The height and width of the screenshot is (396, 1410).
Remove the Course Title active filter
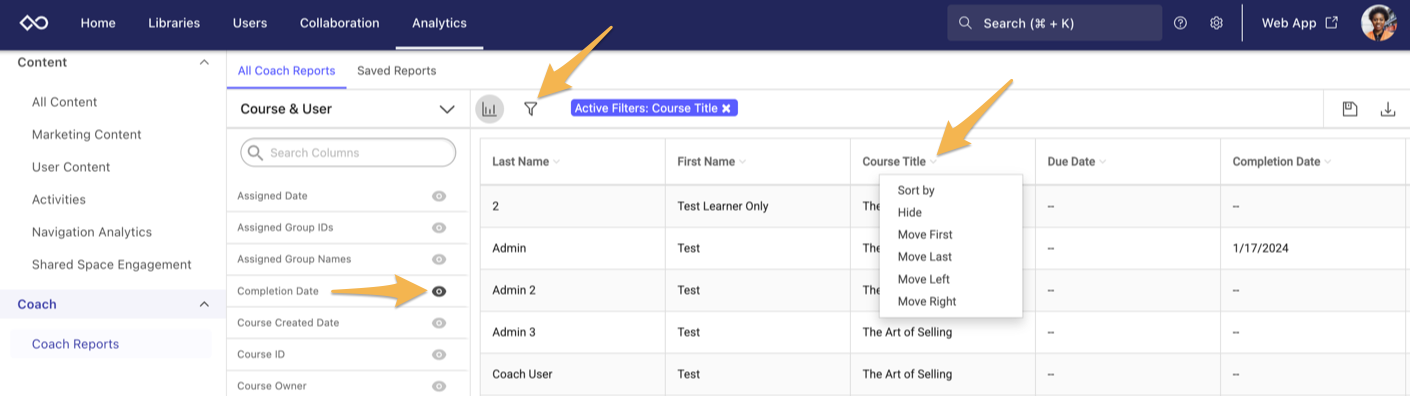pyautogui.click(x=726, y=108)
